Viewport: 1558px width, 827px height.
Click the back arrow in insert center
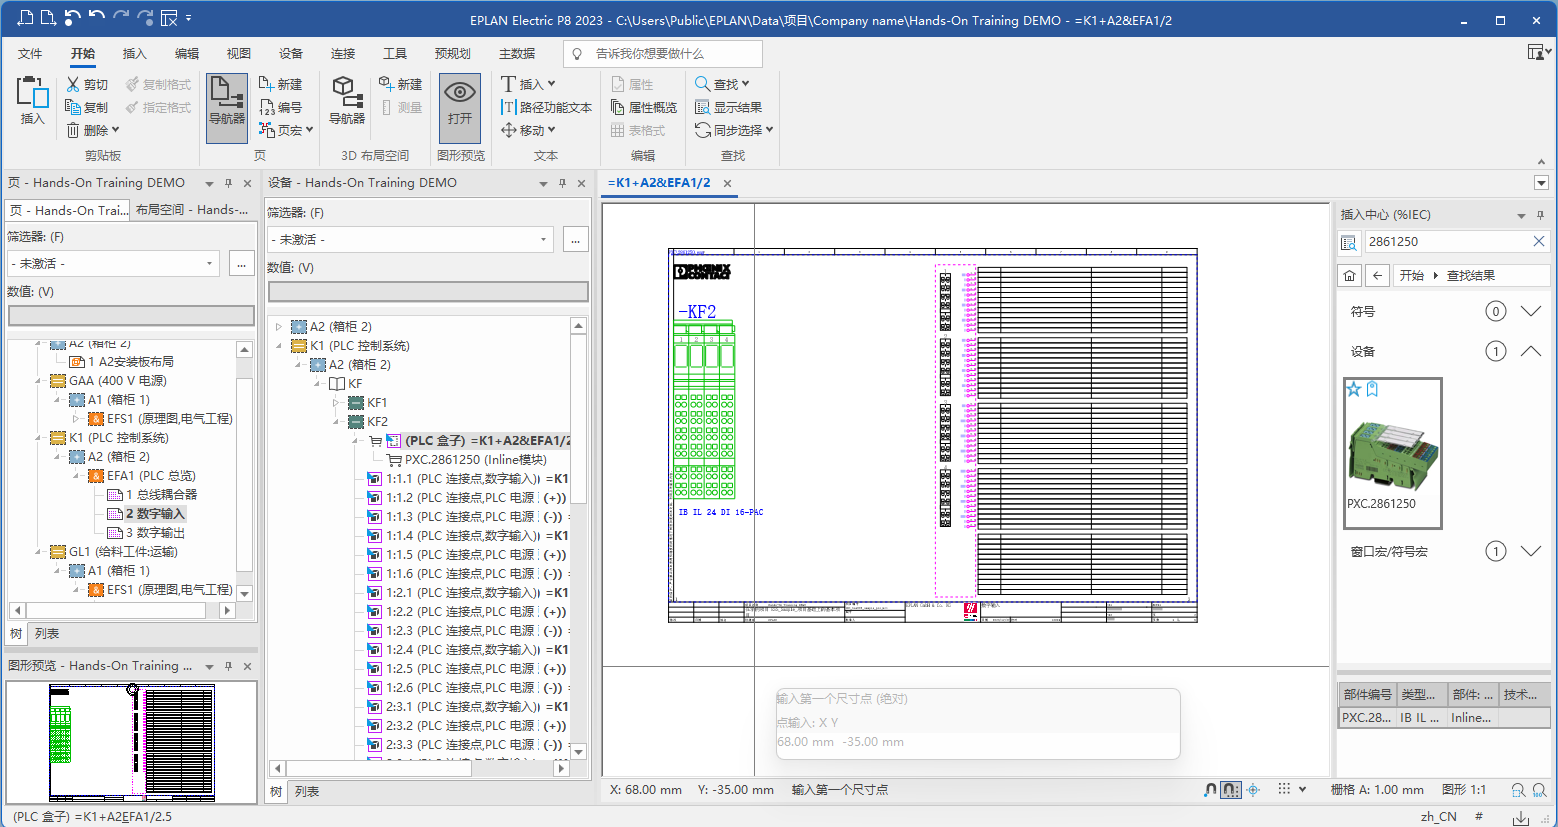click(x=1378, y=276)
